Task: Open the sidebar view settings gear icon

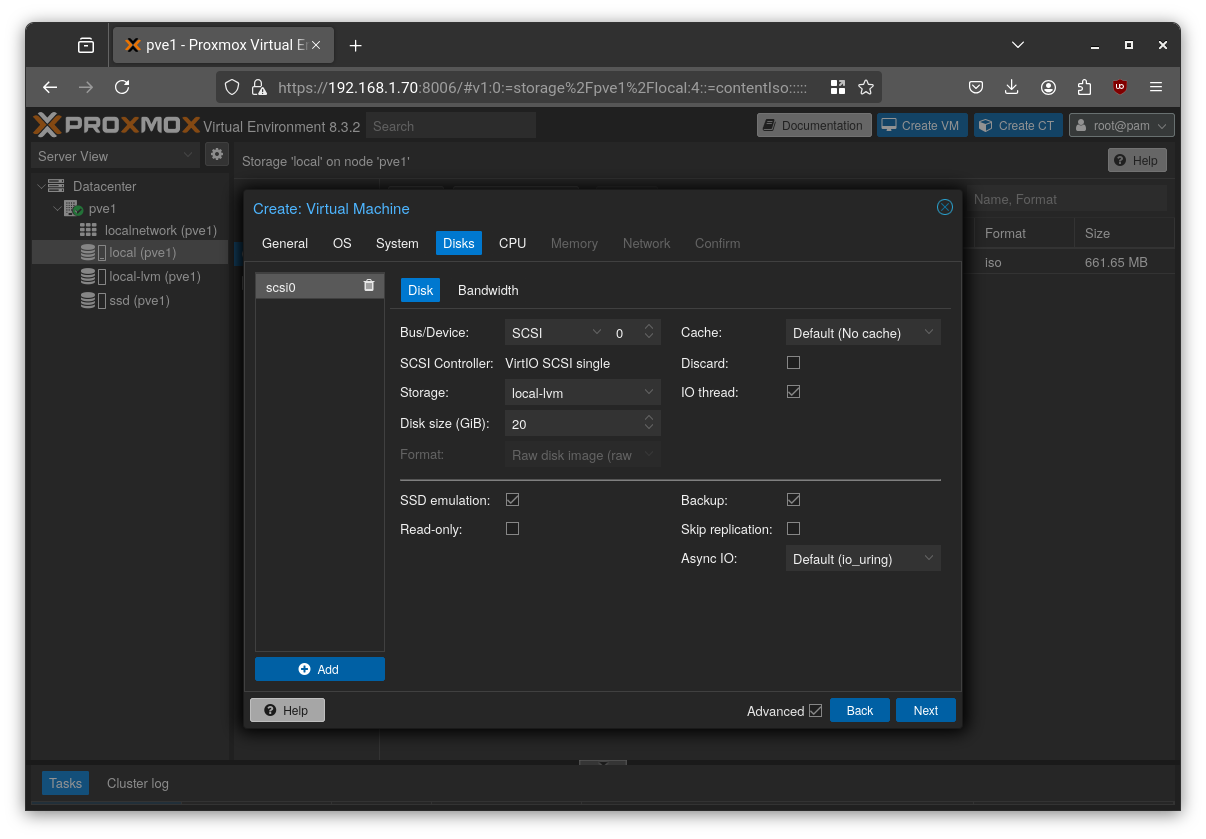Action: click(x=217, y=156)
